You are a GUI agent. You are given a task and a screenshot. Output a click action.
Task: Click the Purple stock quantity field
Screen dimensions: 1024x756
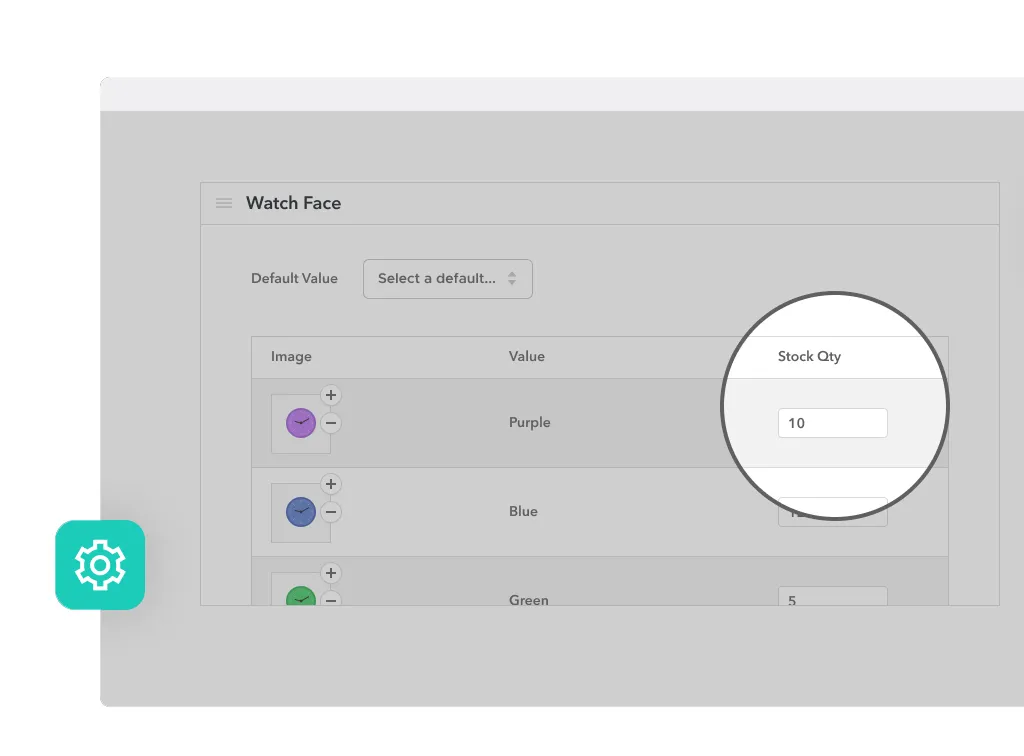click(833, 423)
